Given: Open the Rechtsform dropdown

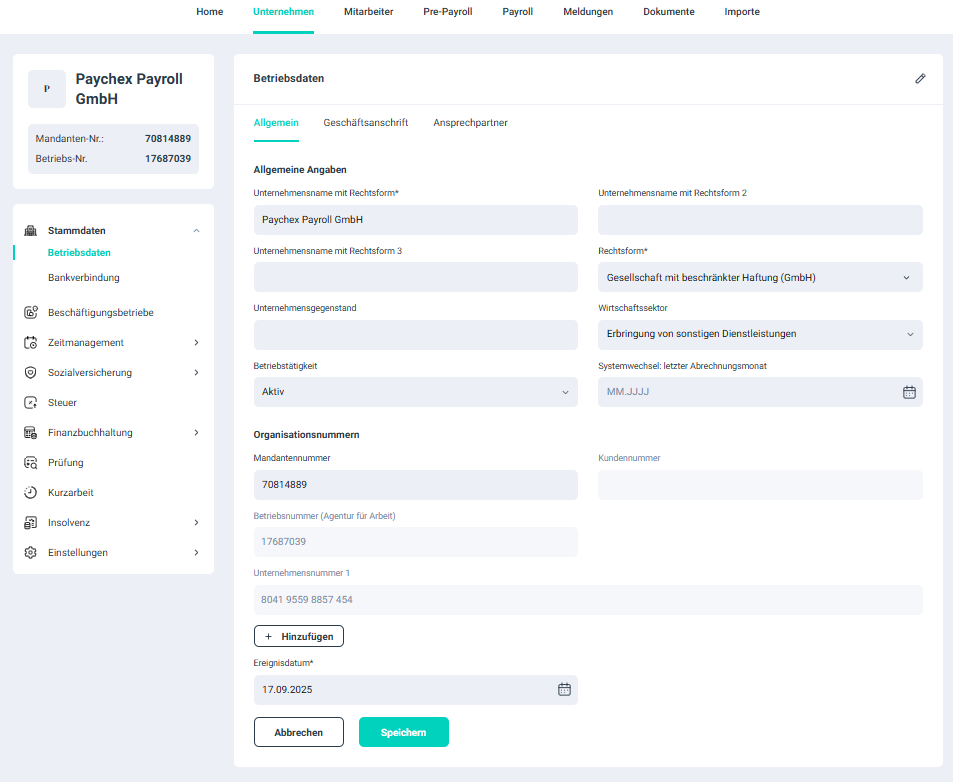Looking at the screenshot, I should (x=760, y=277).
